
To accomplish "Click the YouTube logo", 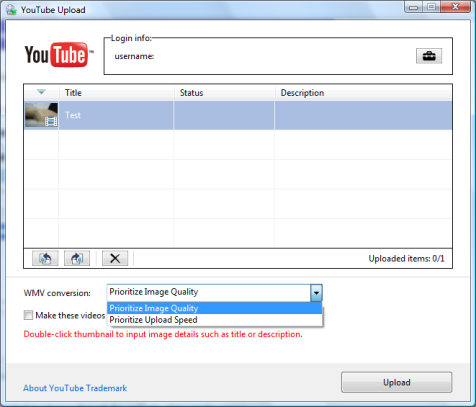I will pos(59,55).
